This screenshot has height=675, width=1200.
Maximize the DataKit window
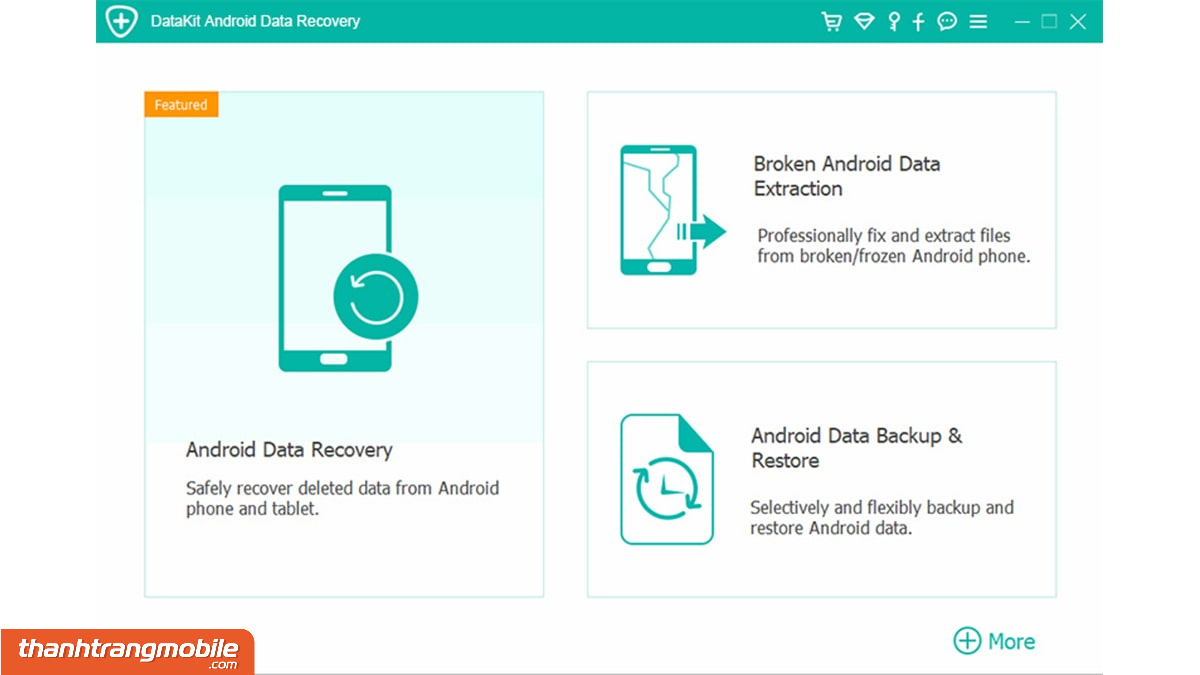(x=1049, y=21)
